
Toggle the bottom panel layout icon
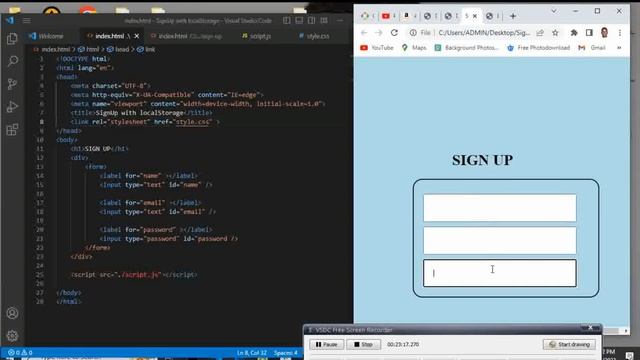pos(299,20)
